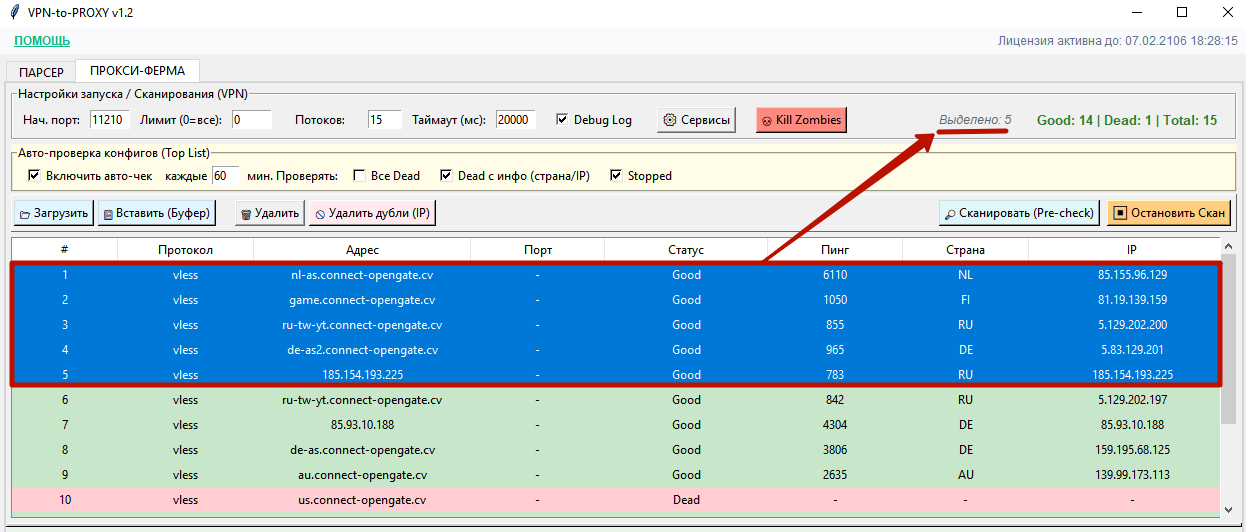Toggle the Stopped checkbox
Screen dimensions: 1246x532
pos(616,176)
